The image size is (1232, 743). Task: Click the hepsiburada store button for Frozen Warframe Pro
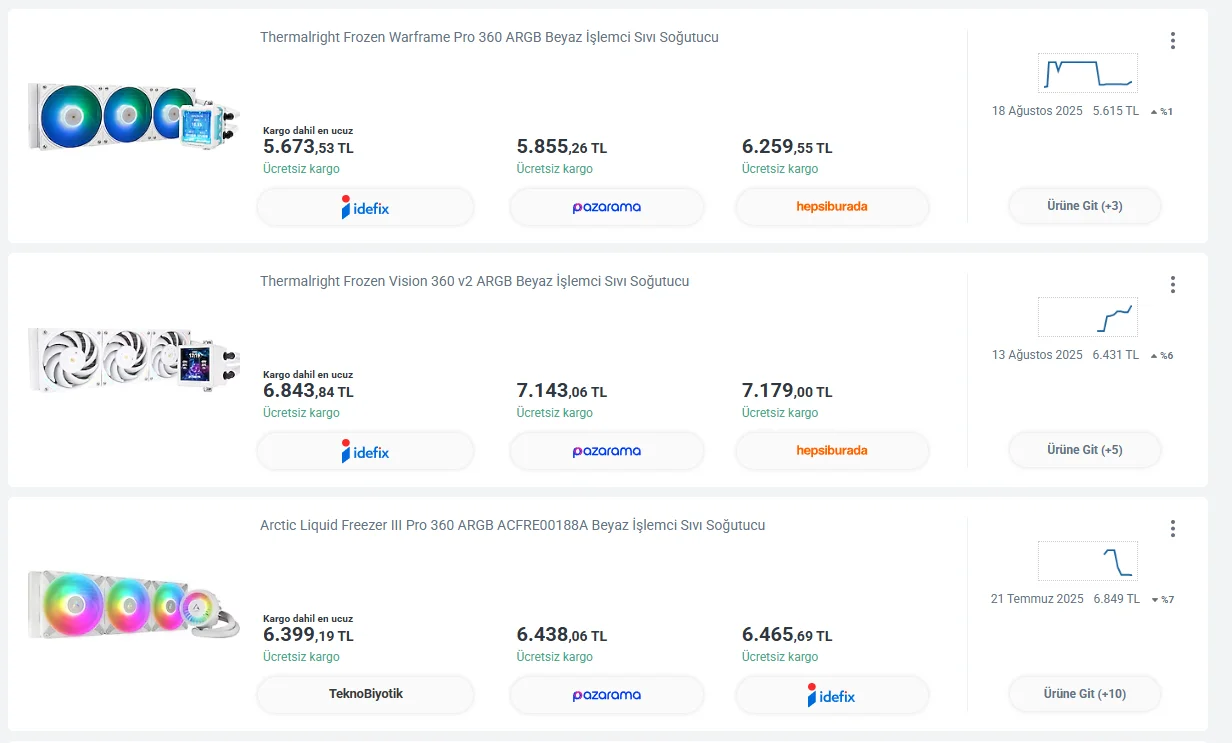click(x=832, y=207)
